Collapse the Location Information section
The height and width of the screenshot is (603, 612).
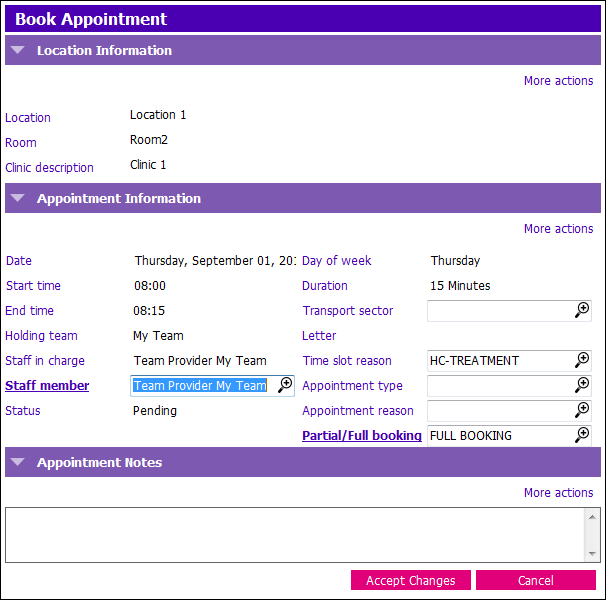[x=18, y=50]
